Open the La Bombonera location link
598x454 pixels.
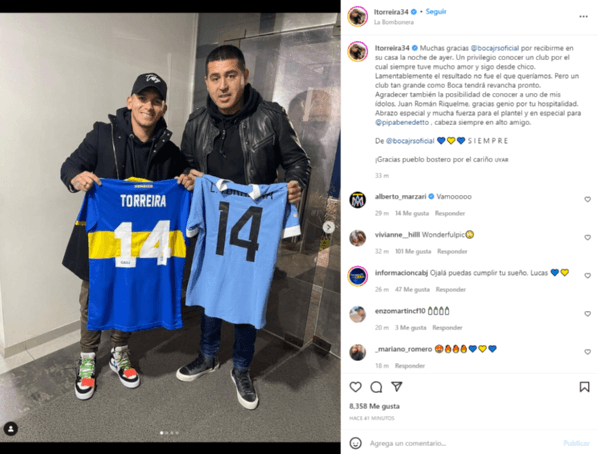(394, 22)
